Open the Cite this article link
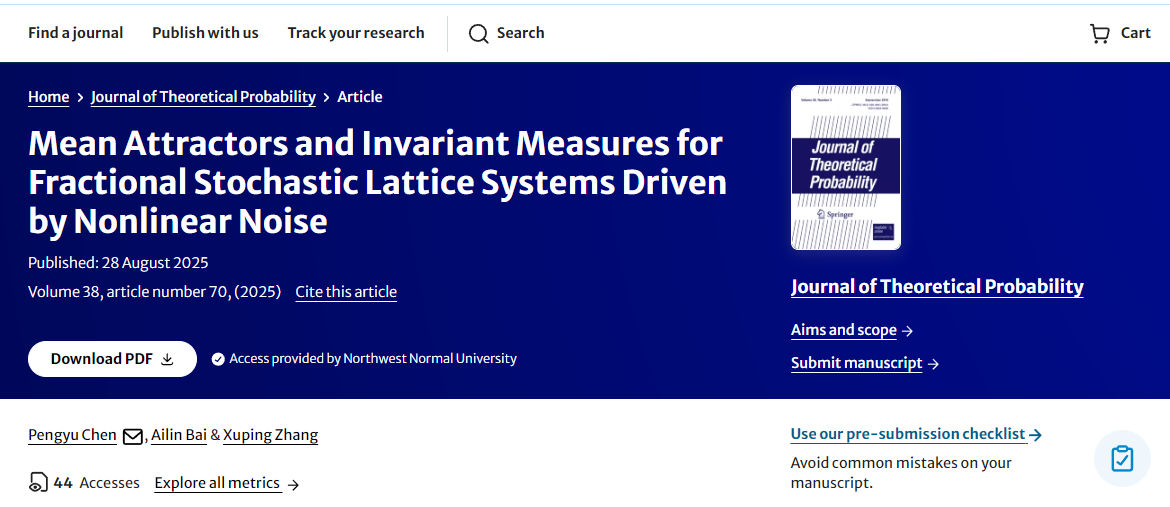 click(346, 292)
